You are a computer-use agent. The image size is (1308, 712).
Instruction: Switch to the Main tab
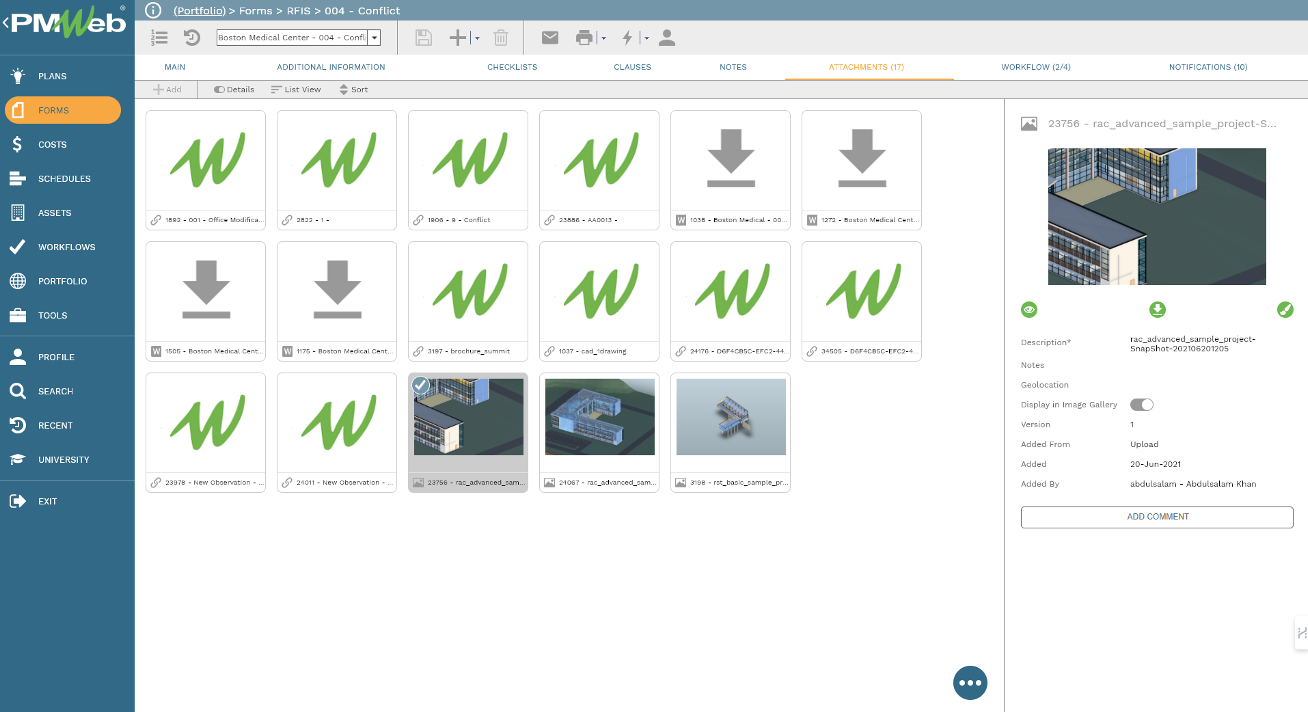pyautogui.click(x=175, y=67)
